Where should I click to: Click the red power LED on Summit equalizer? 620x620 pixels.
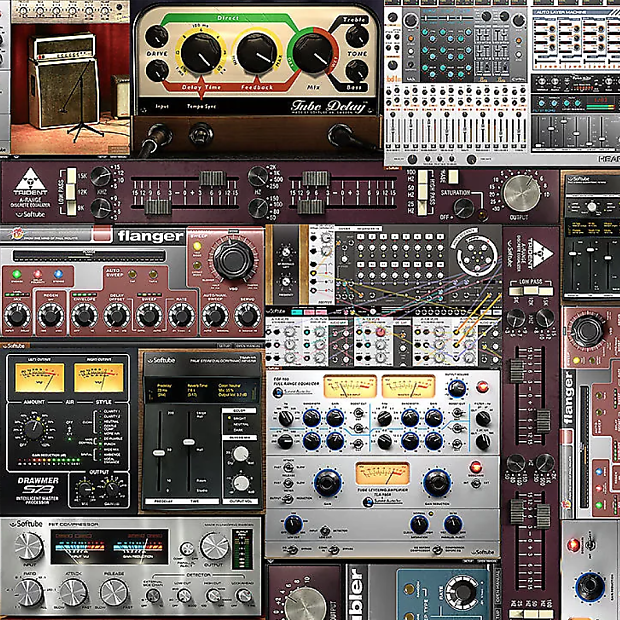click(482, 387)
